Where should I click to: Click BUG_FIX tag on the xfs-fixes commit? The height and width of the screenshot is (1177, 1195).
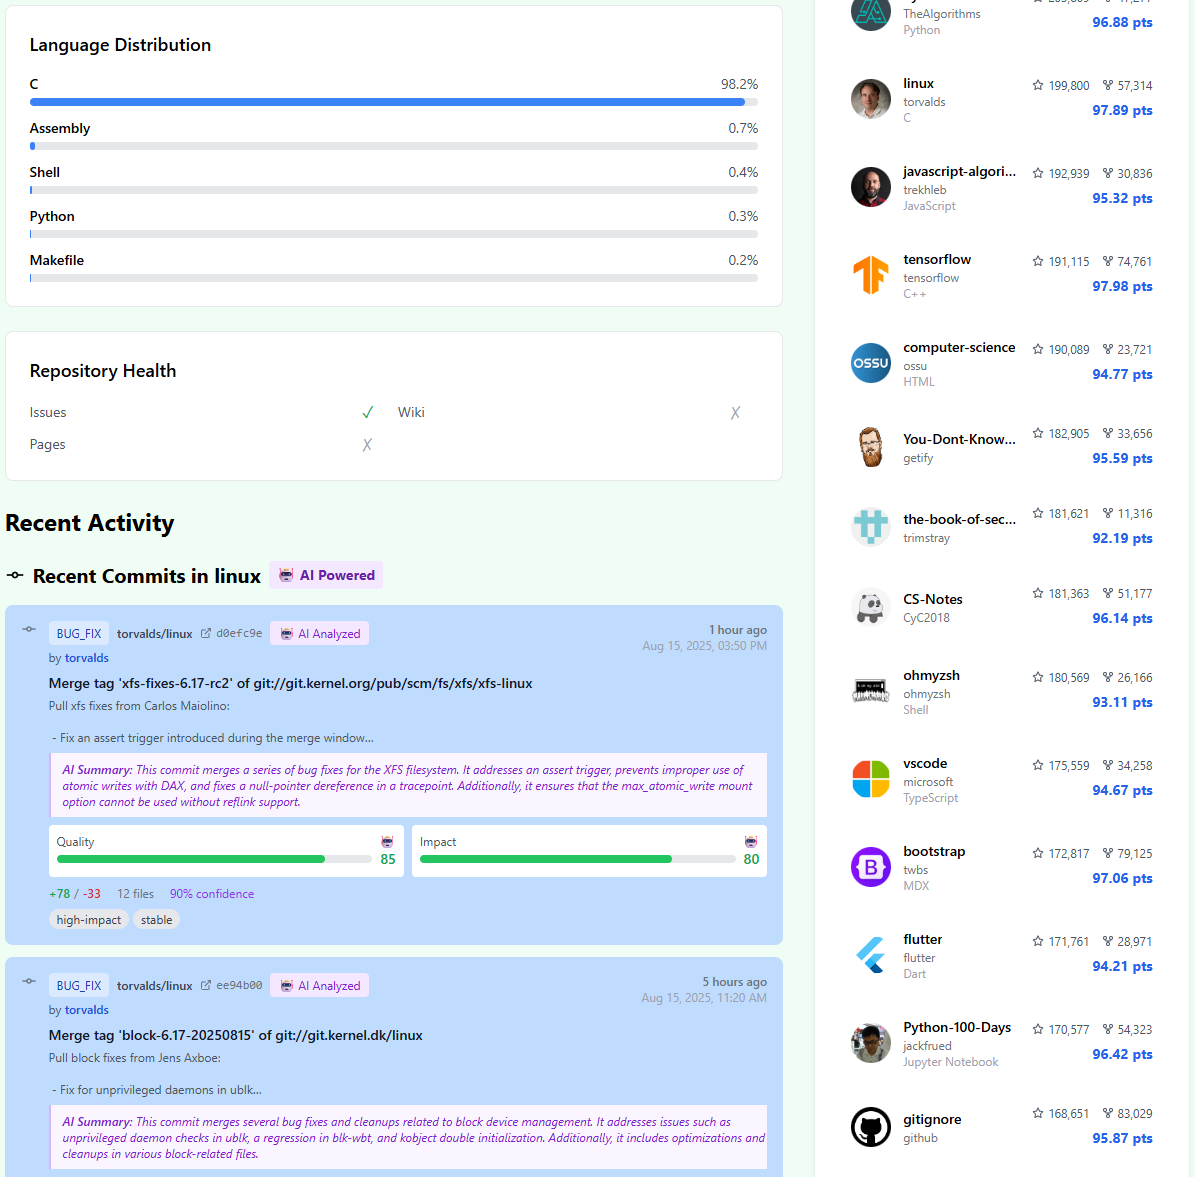tap(78, 633)
